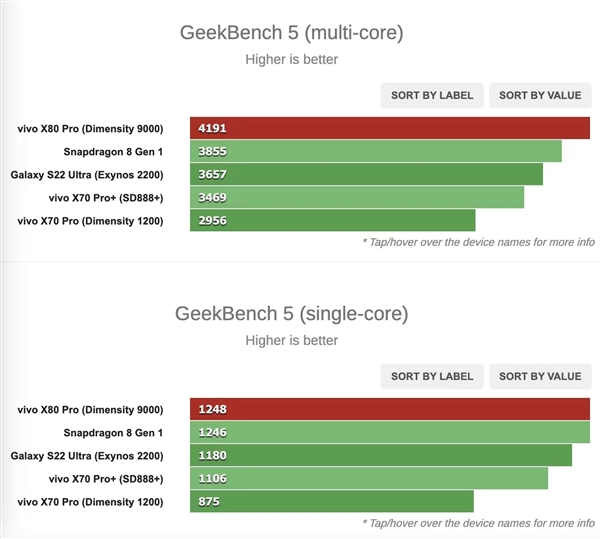Click SORT BY LABEL in single-core chart

pyautogui.click(x=432, y=376)
